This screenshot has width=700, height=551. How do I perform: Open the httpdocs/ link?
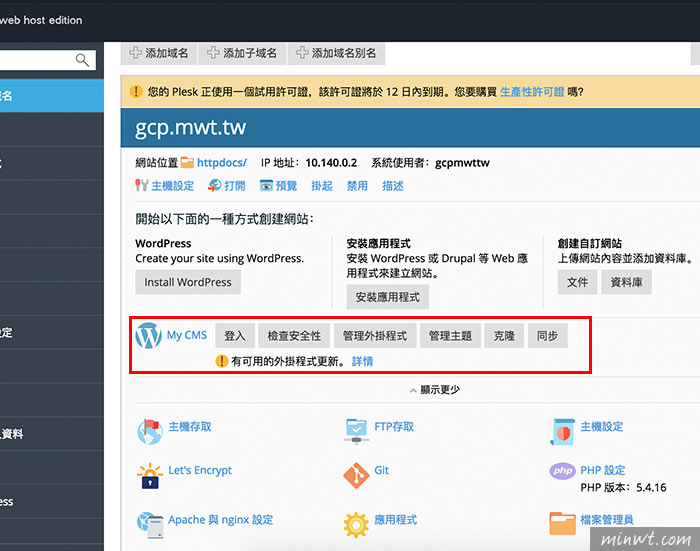(x=222, y=163)
